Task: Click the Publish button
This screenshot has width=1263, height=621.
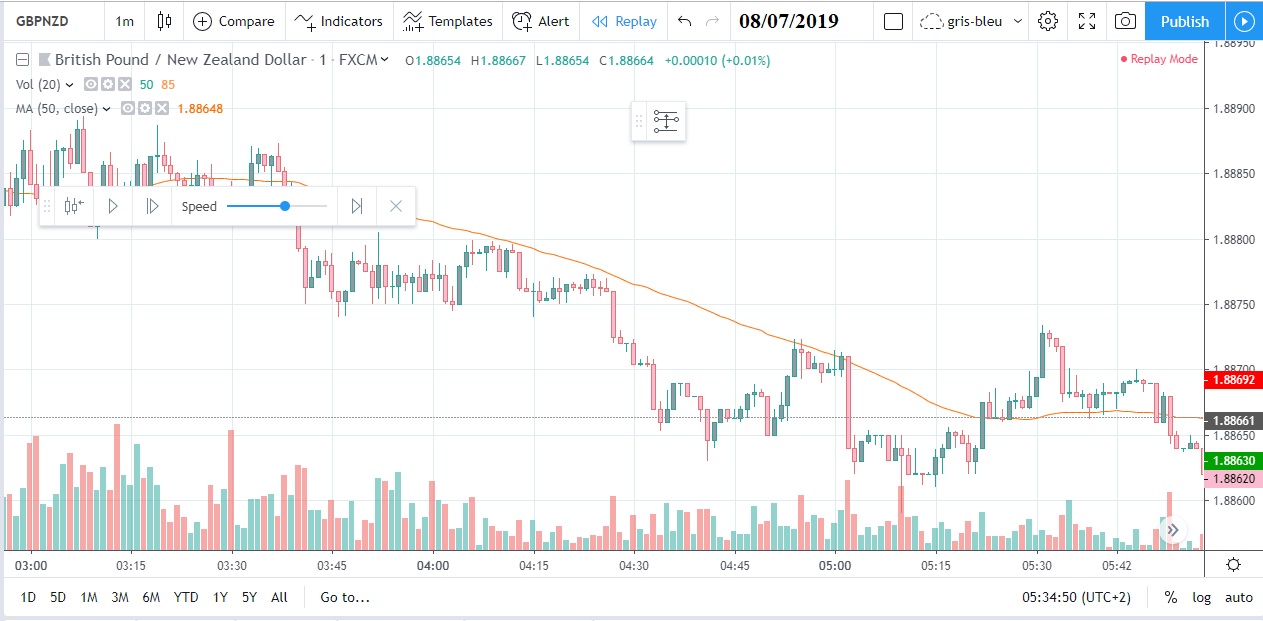Action: 1185,21
